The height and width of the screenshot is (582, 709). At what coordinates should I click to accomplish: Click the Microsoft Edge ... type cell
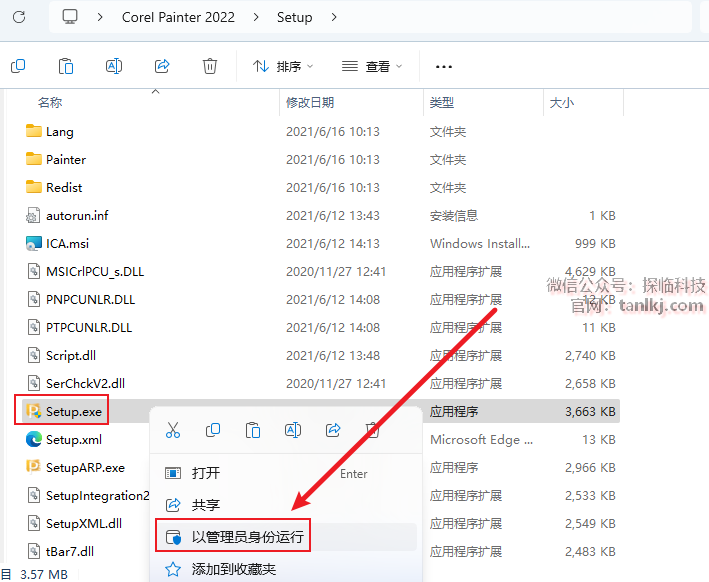click(482, 440)
